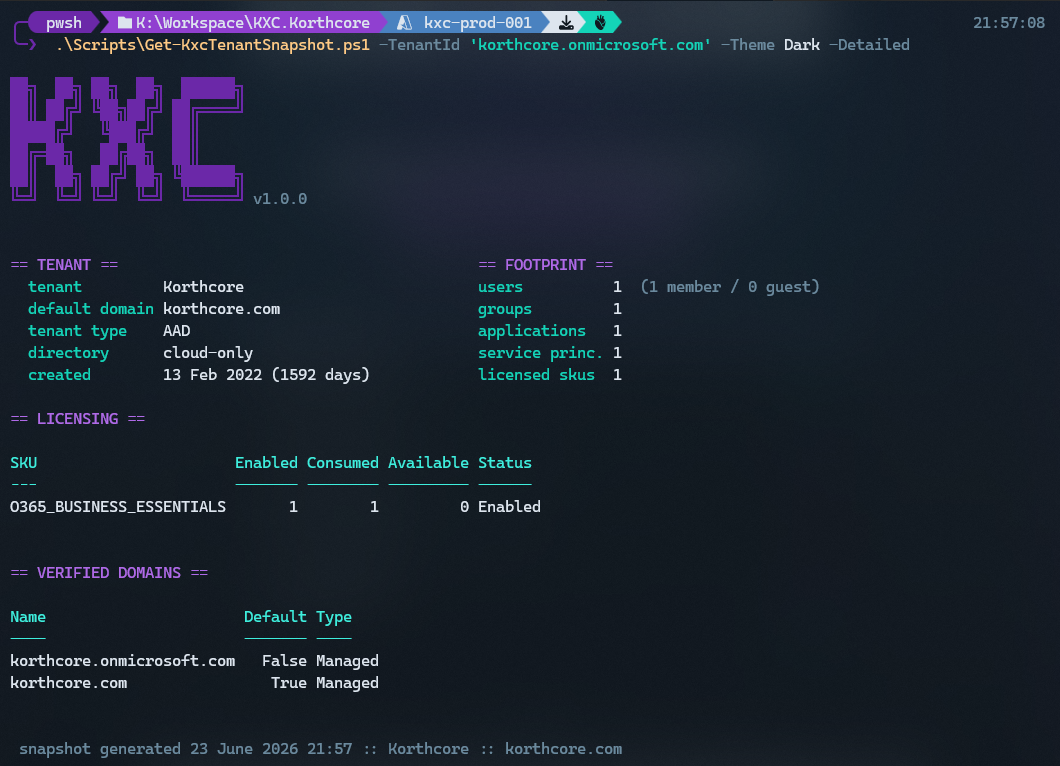Click the timestamp 21:57:08
Viewport: 1060px width, 766px height.
(x=1009, y=23)
